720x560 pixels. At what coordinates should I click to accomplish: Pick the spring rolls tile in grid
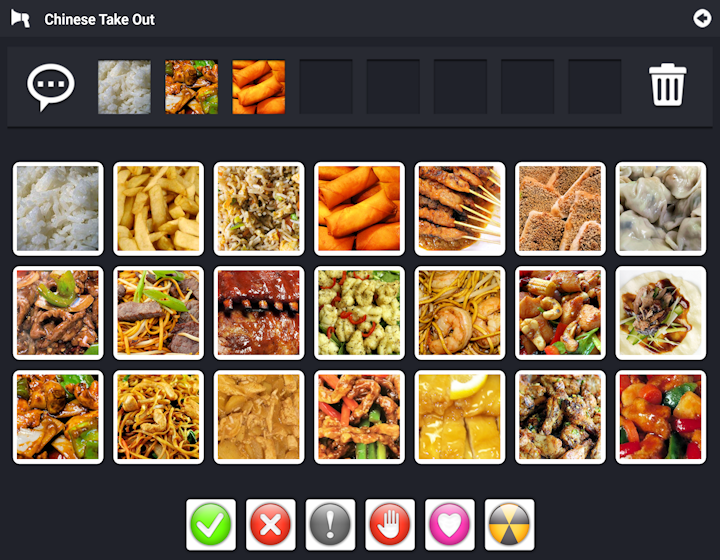pyautogui.click(x=359, y=208)
